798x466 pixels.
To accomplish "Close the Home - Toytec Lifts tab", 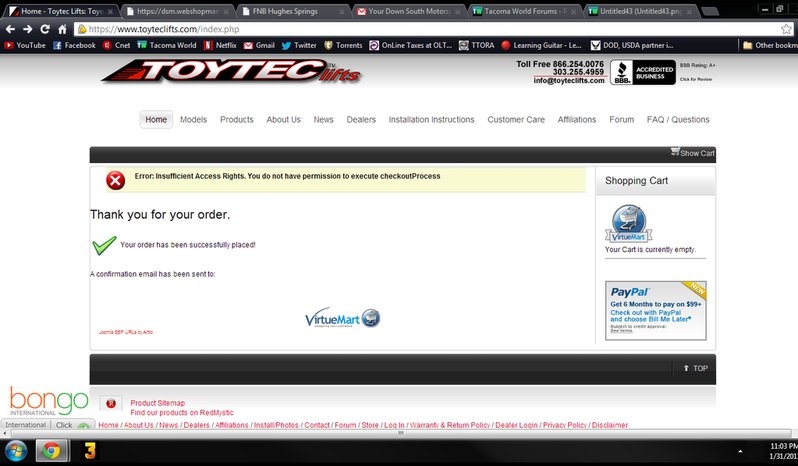I will click(x=110, y=12).
